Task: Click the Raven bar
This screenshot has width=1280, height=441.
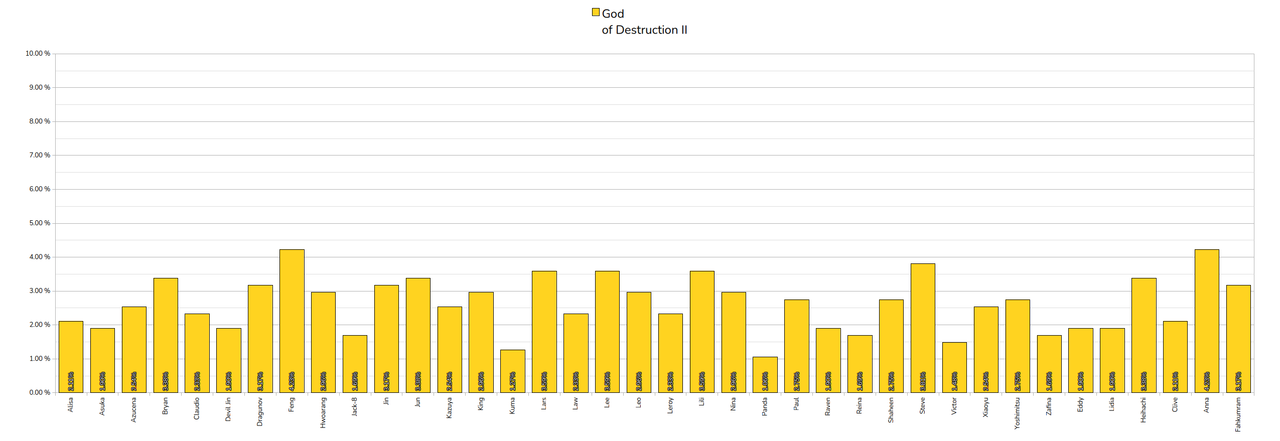Action: pyautogui.click(x=828, y=360)
